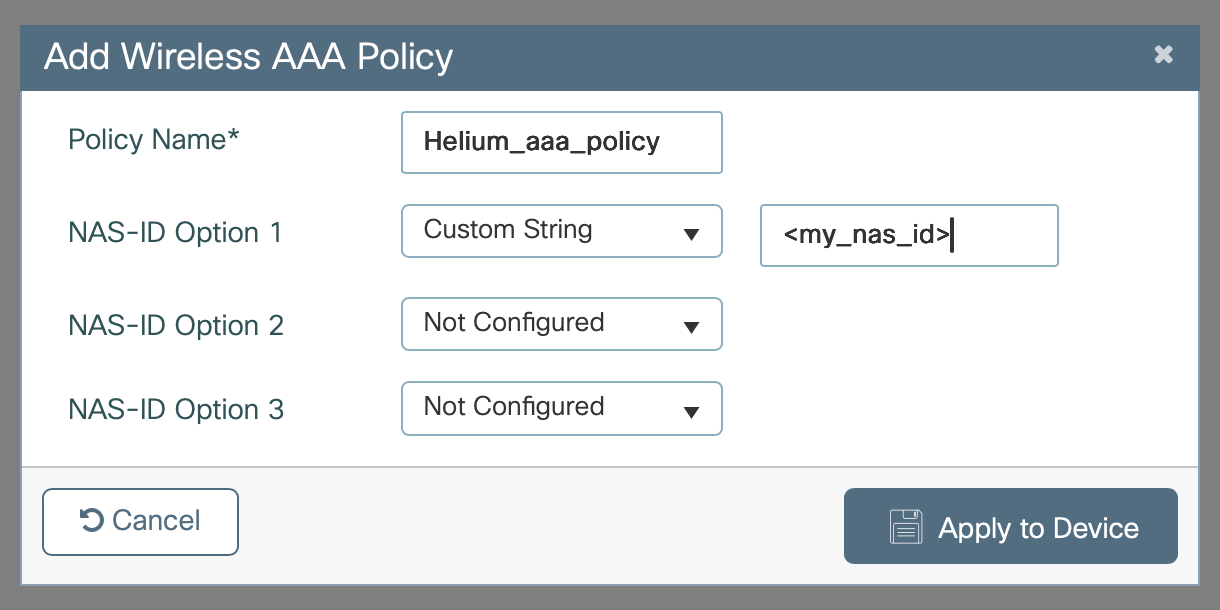
Task: Click the NAS-ID Option 1 dropdown arrow
Action: [690, 234]
